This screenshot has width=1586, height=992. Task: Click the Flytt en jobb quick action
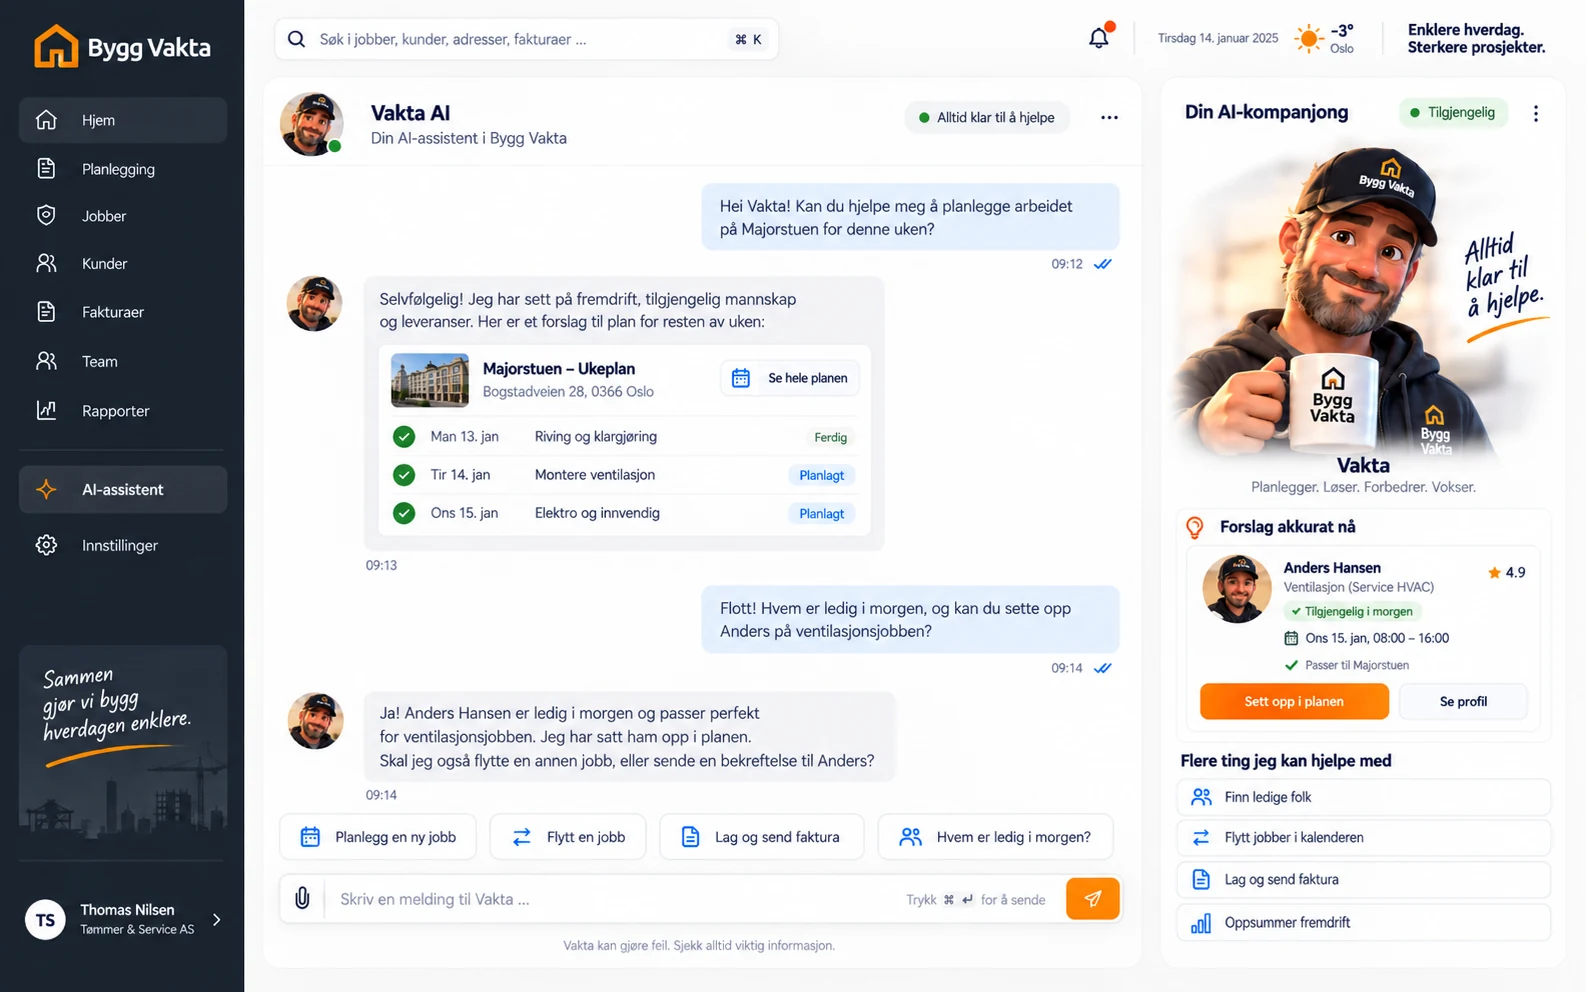point(568,837)
